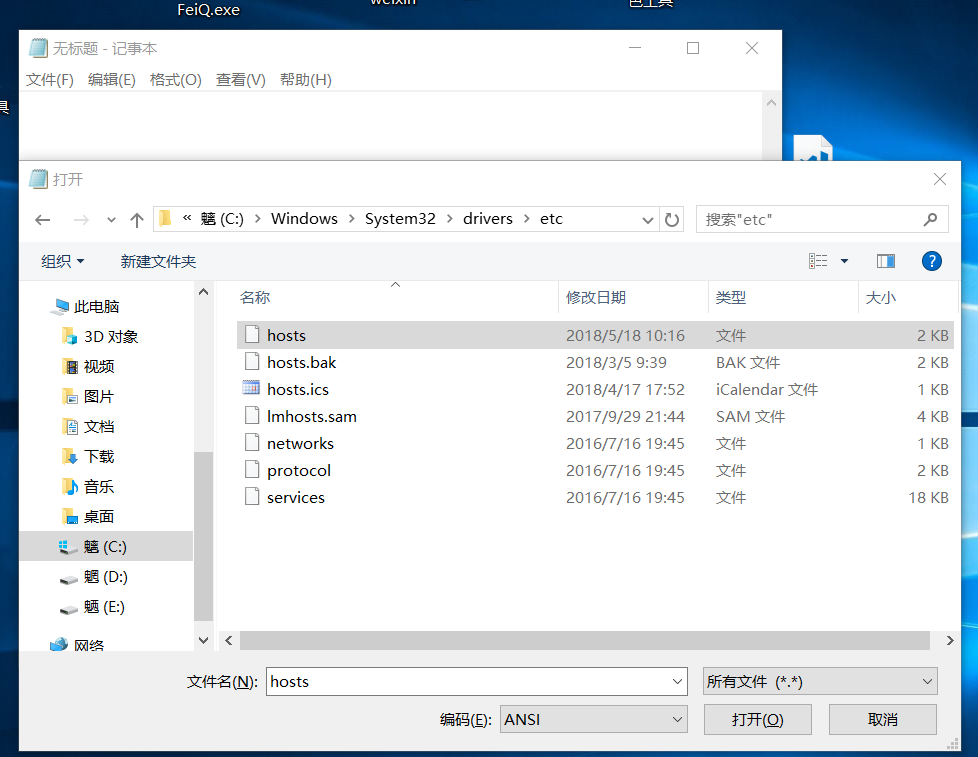Refresh the etc folder listing
This screenshot has width=978, height=757.
pos(672,219)
